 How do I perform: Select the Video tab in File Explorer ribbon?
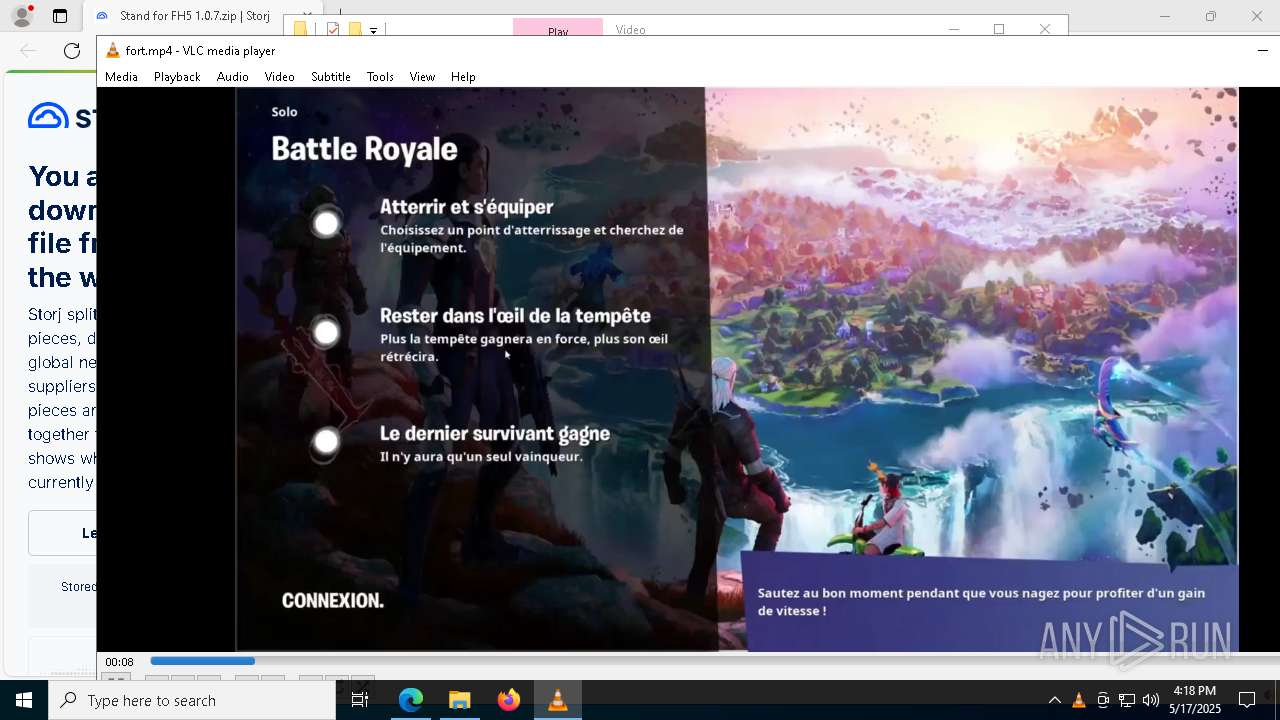tap(630, 29)
